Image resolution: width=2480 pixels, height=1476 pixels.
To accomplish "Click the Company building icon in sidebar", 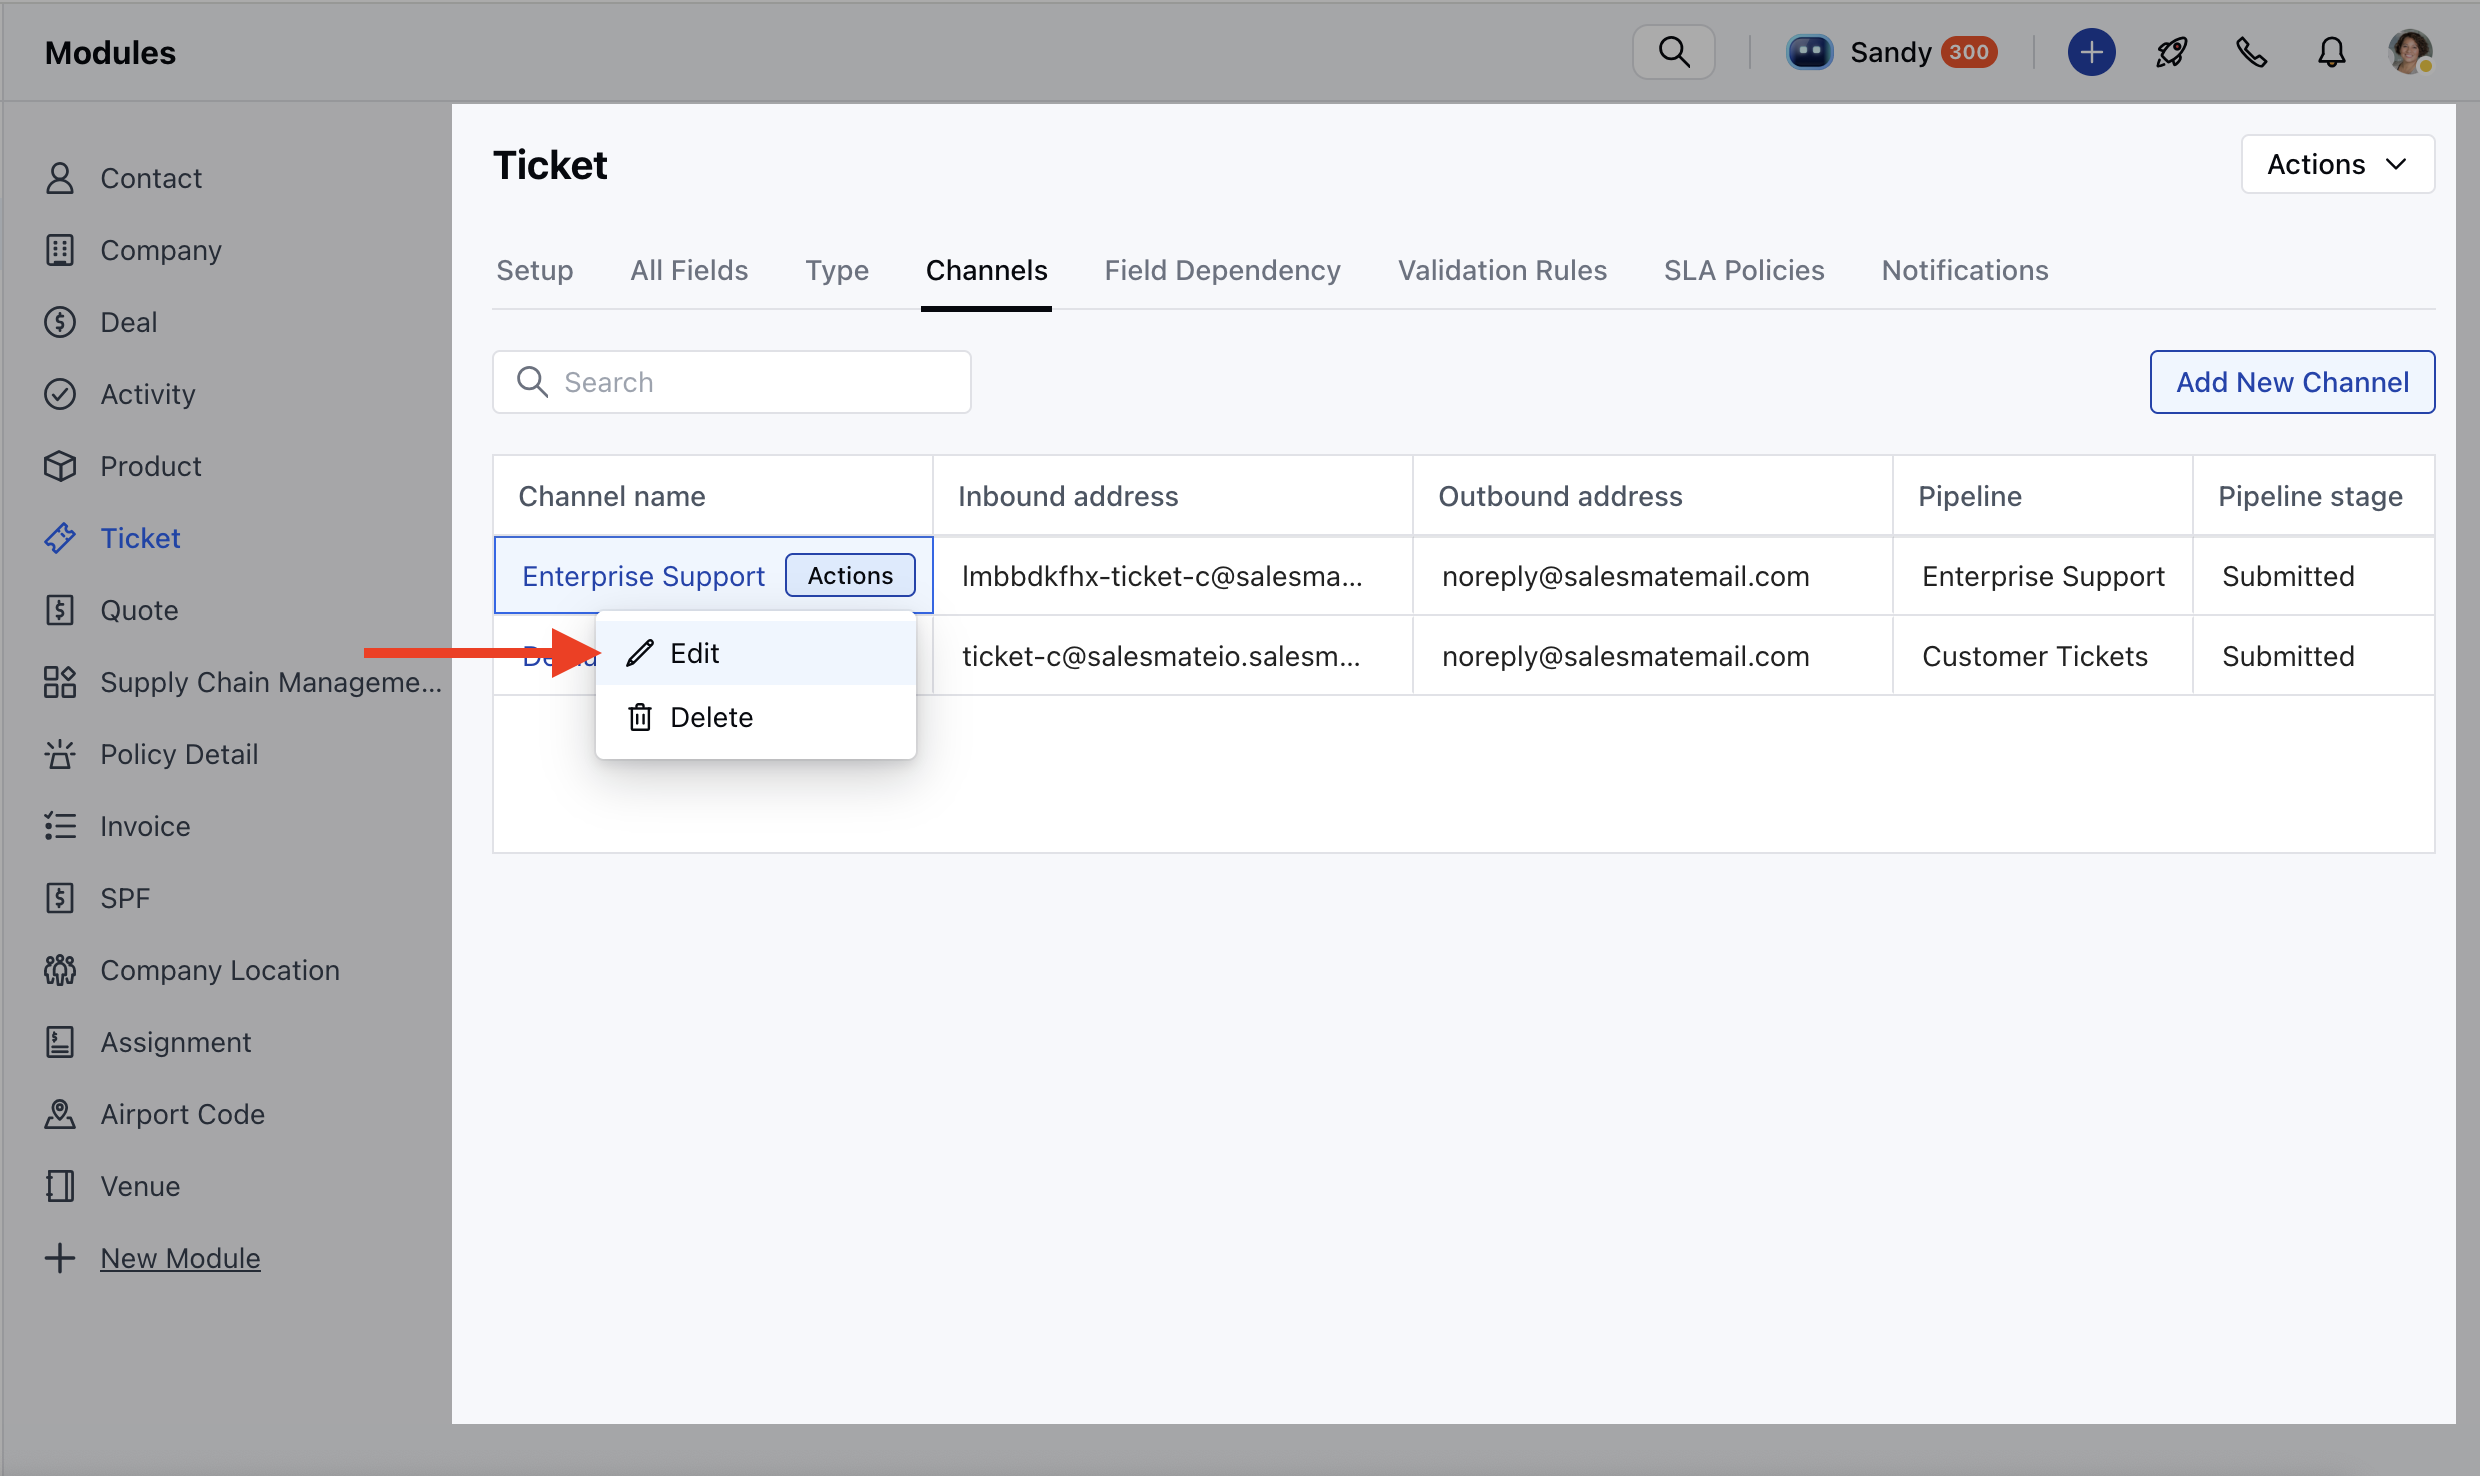I will coord(60,250).
